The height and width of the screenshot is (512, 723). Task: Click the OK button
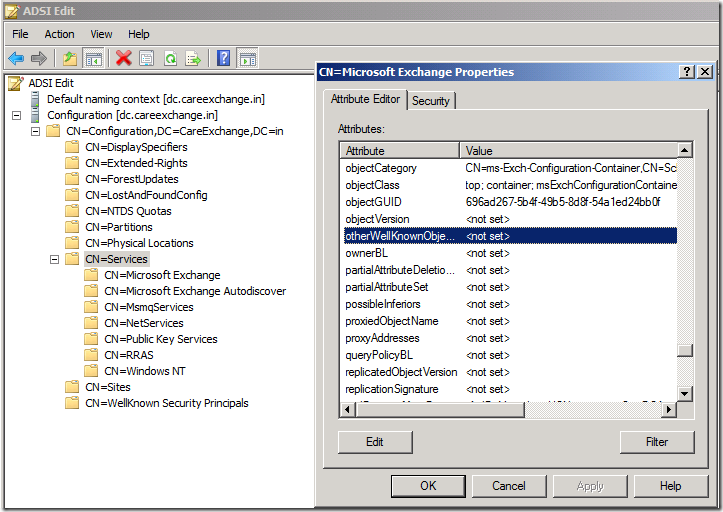(428, 486)
